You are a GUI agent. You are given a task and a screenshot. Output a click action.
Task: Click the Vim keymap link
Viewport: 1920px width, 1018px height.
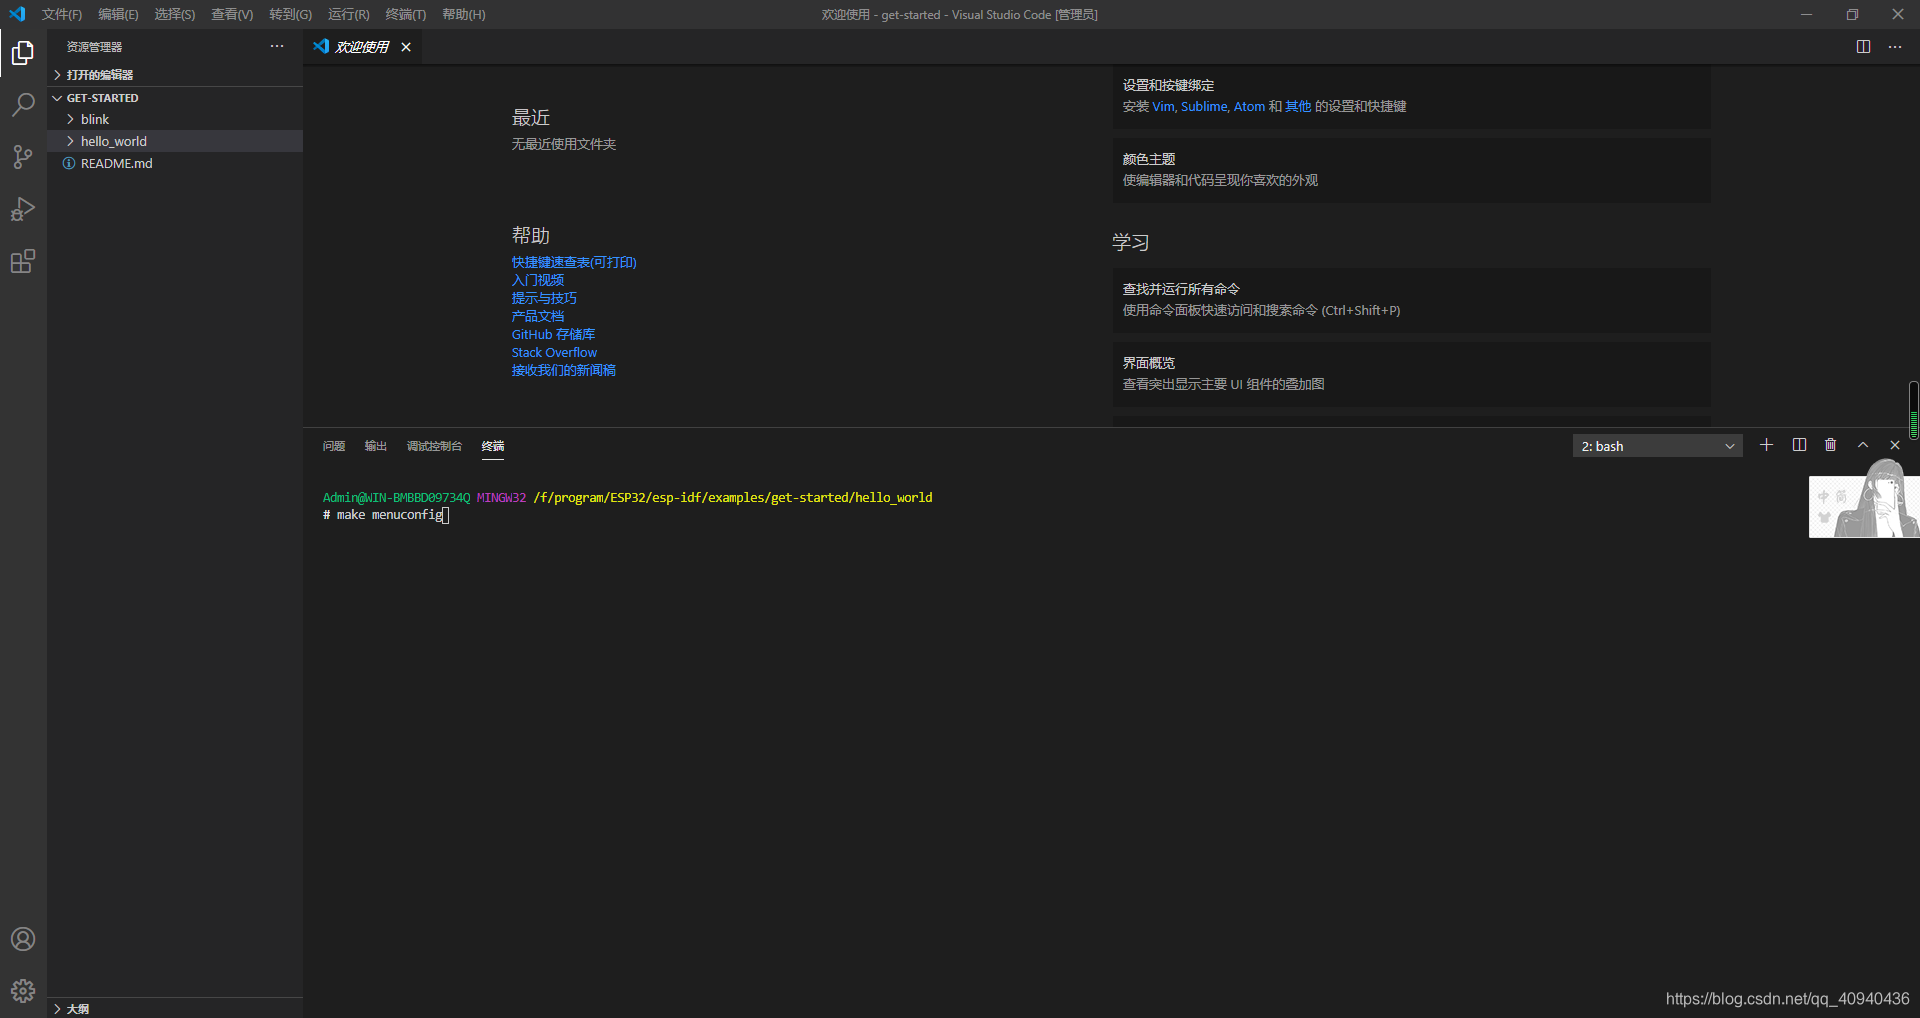1163,106
